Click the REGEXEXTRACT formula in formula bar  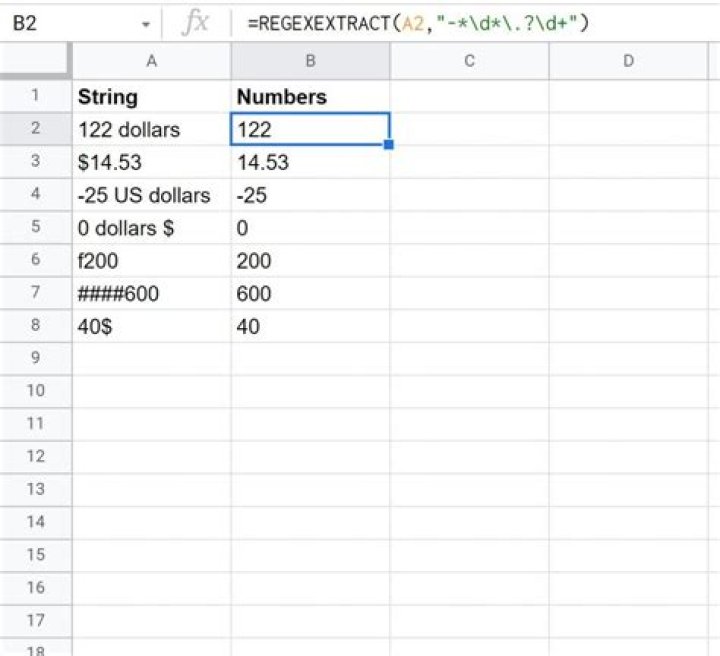[418, 22]
